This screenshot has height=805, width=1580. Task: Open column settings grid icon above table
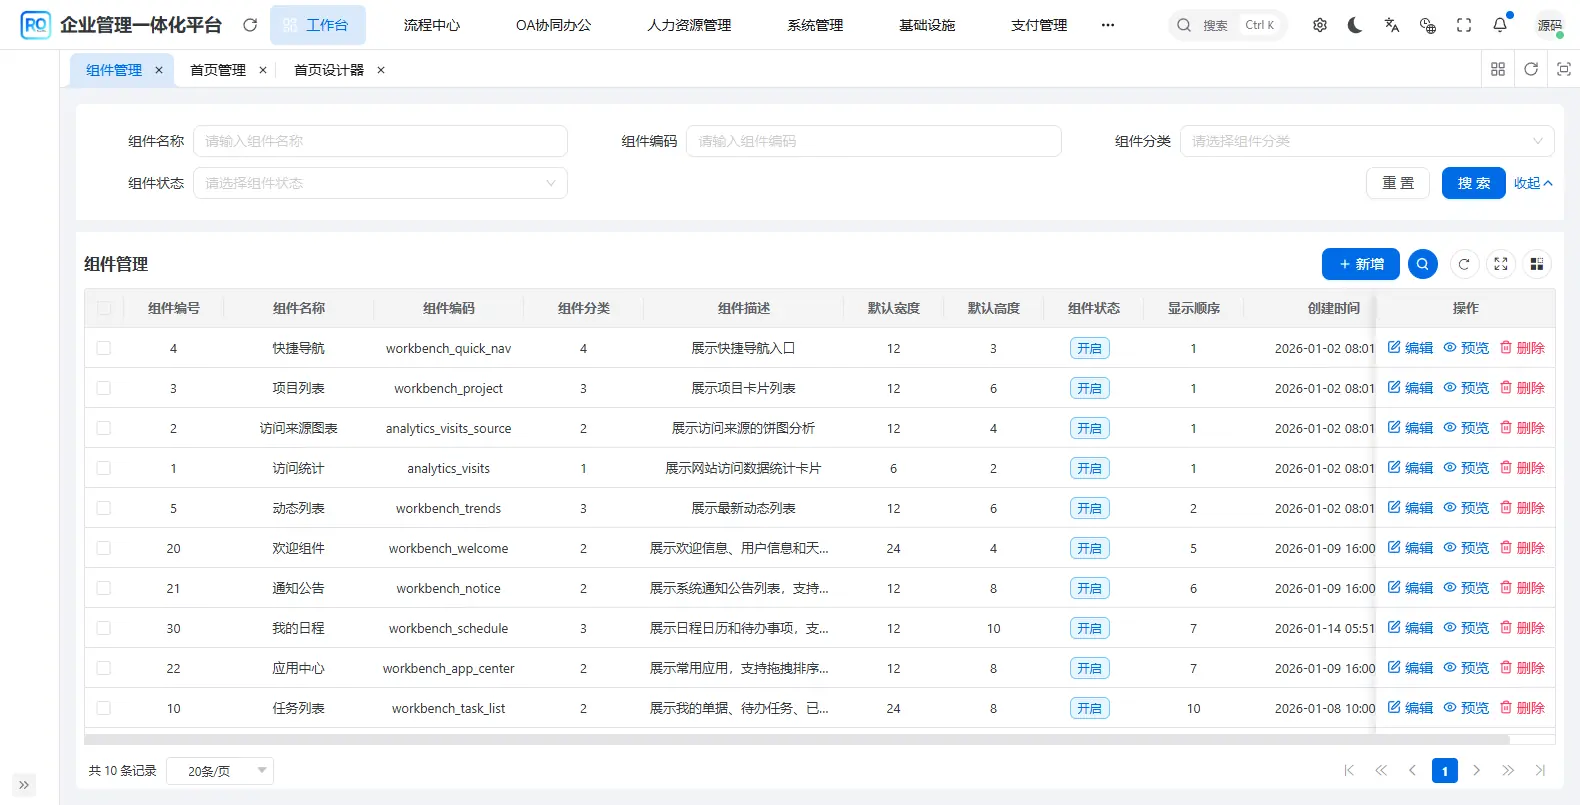(x=1537, y=264)
